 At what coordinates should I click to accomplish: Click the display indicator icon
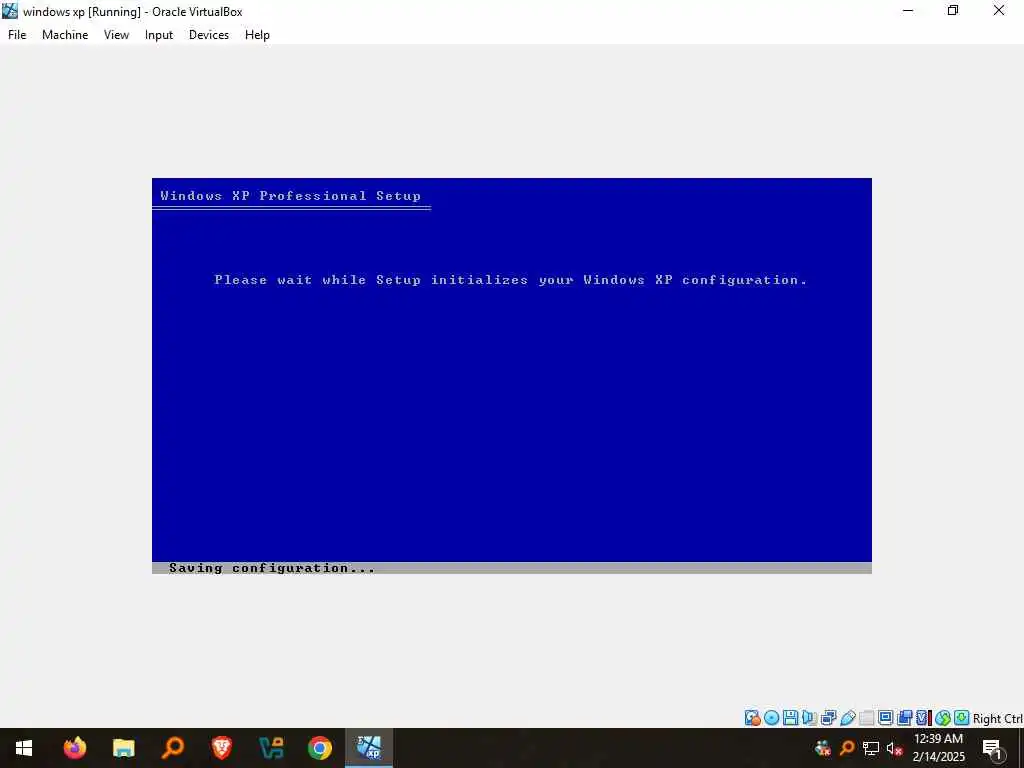click(886, 718)
